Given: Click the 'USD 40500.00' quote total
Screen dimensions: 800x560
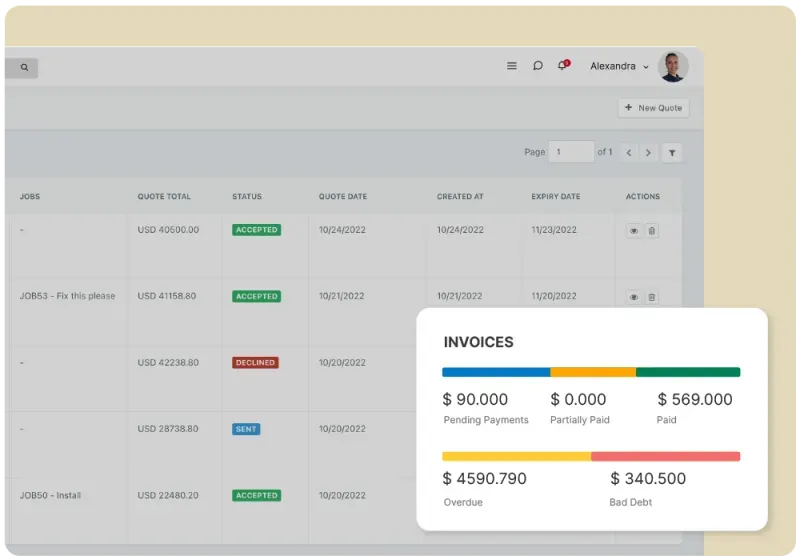Looking at the screenshot, I should tap(168, 230).
